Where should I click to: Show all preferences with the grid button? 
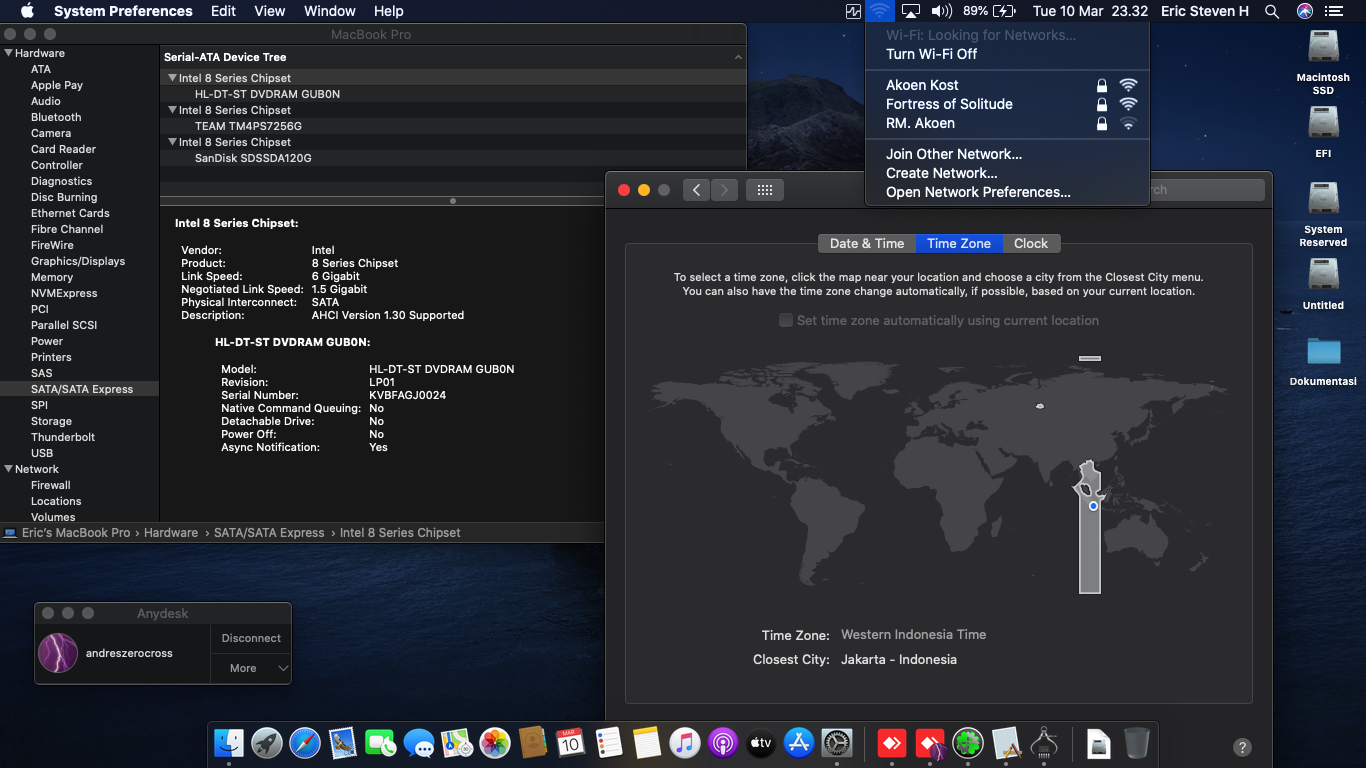(765, 190)
